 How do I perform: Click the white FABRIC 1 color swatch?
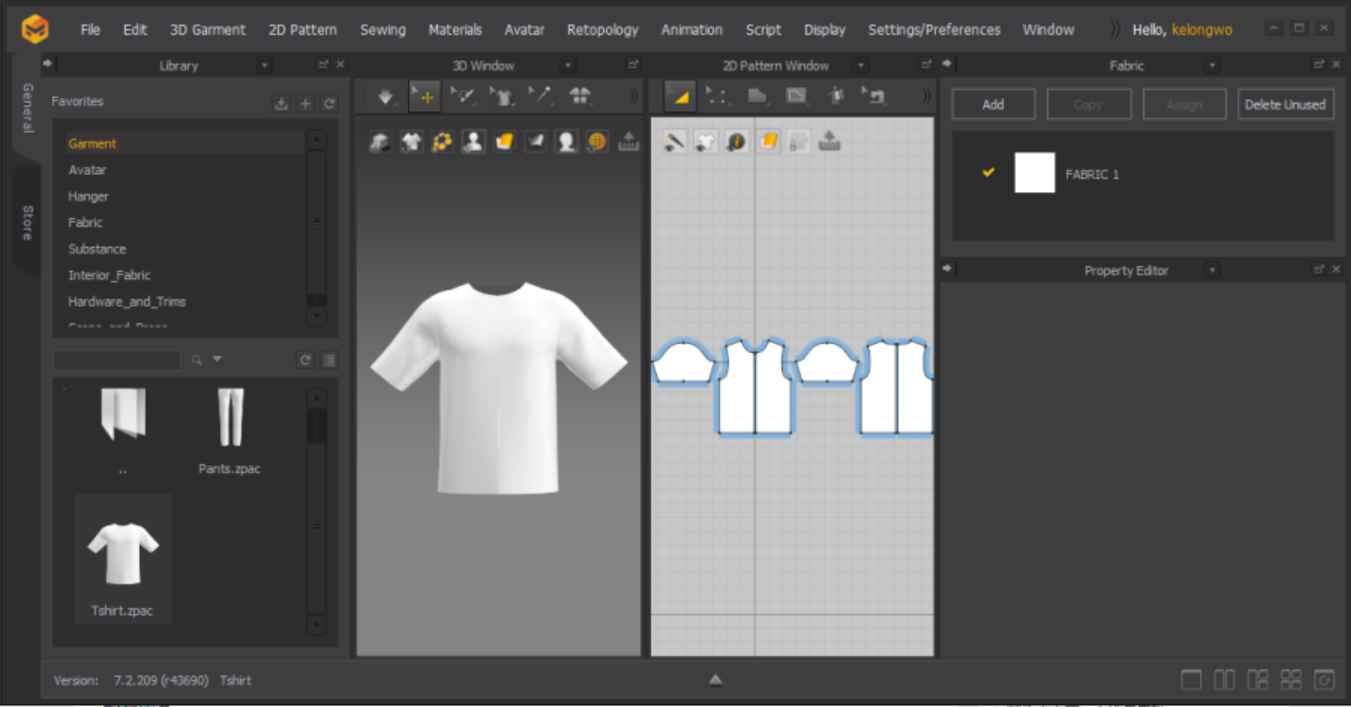point(1035,172)
